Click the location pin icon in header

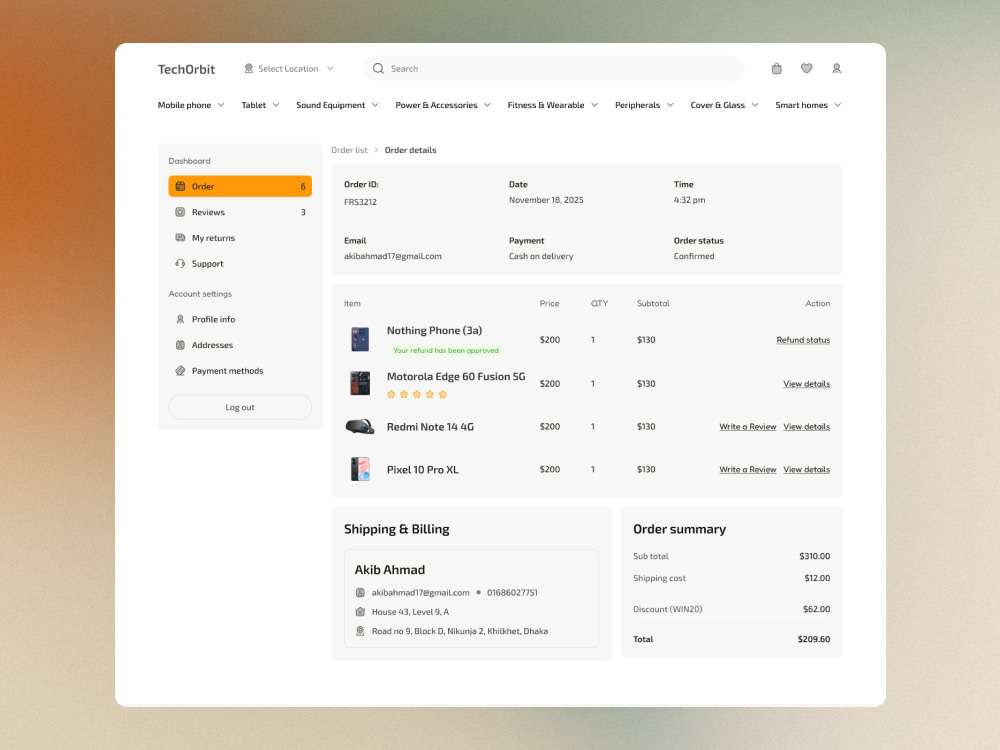coord(249,68)
